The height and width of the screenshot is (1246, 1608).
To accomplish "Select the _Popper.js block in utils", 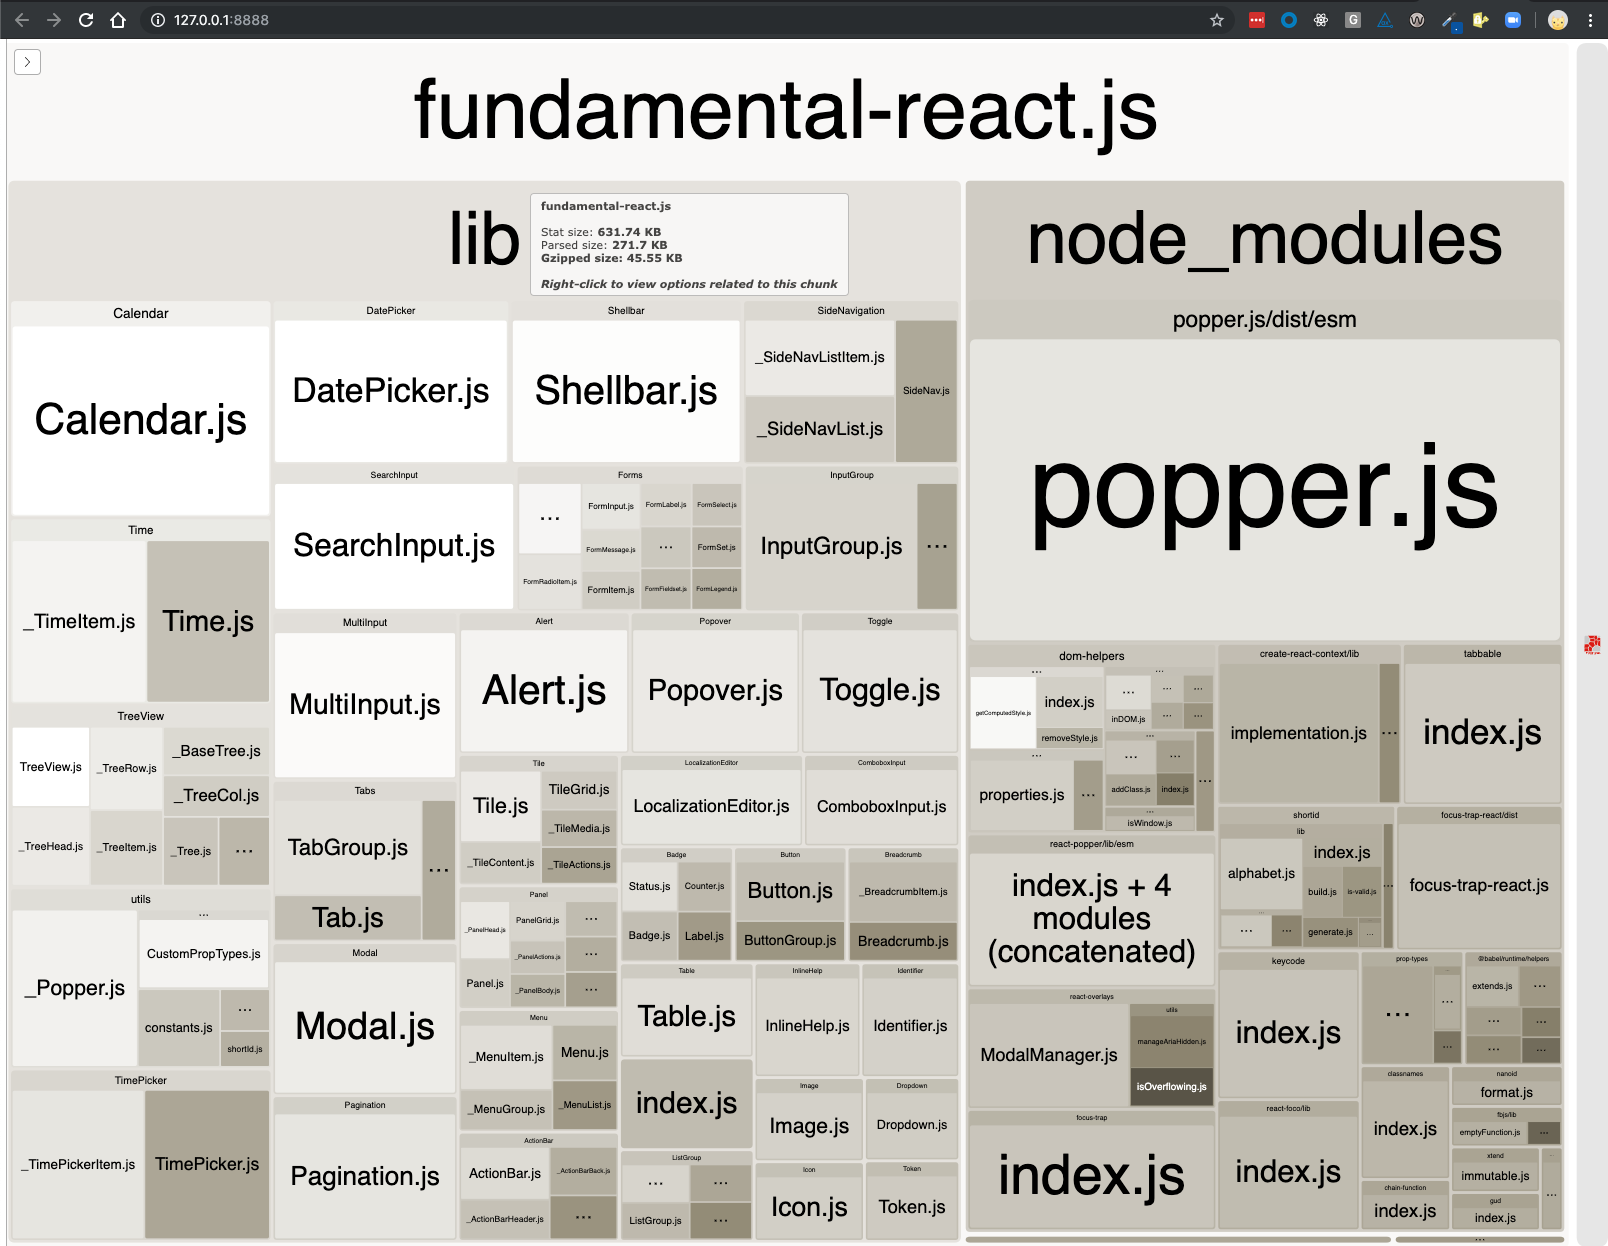I will 75,988.
